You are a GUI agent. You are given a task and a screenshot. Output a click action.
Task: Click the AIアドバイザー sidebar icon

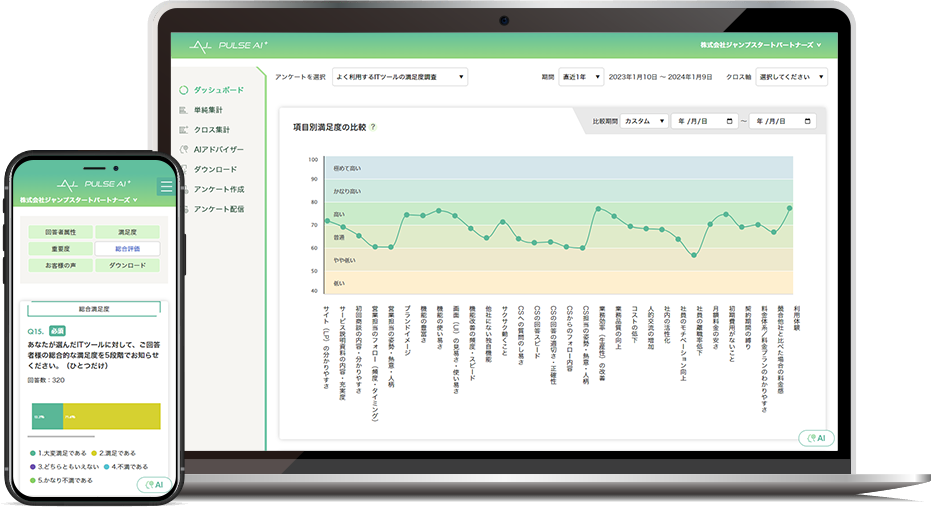click(183, 150)
